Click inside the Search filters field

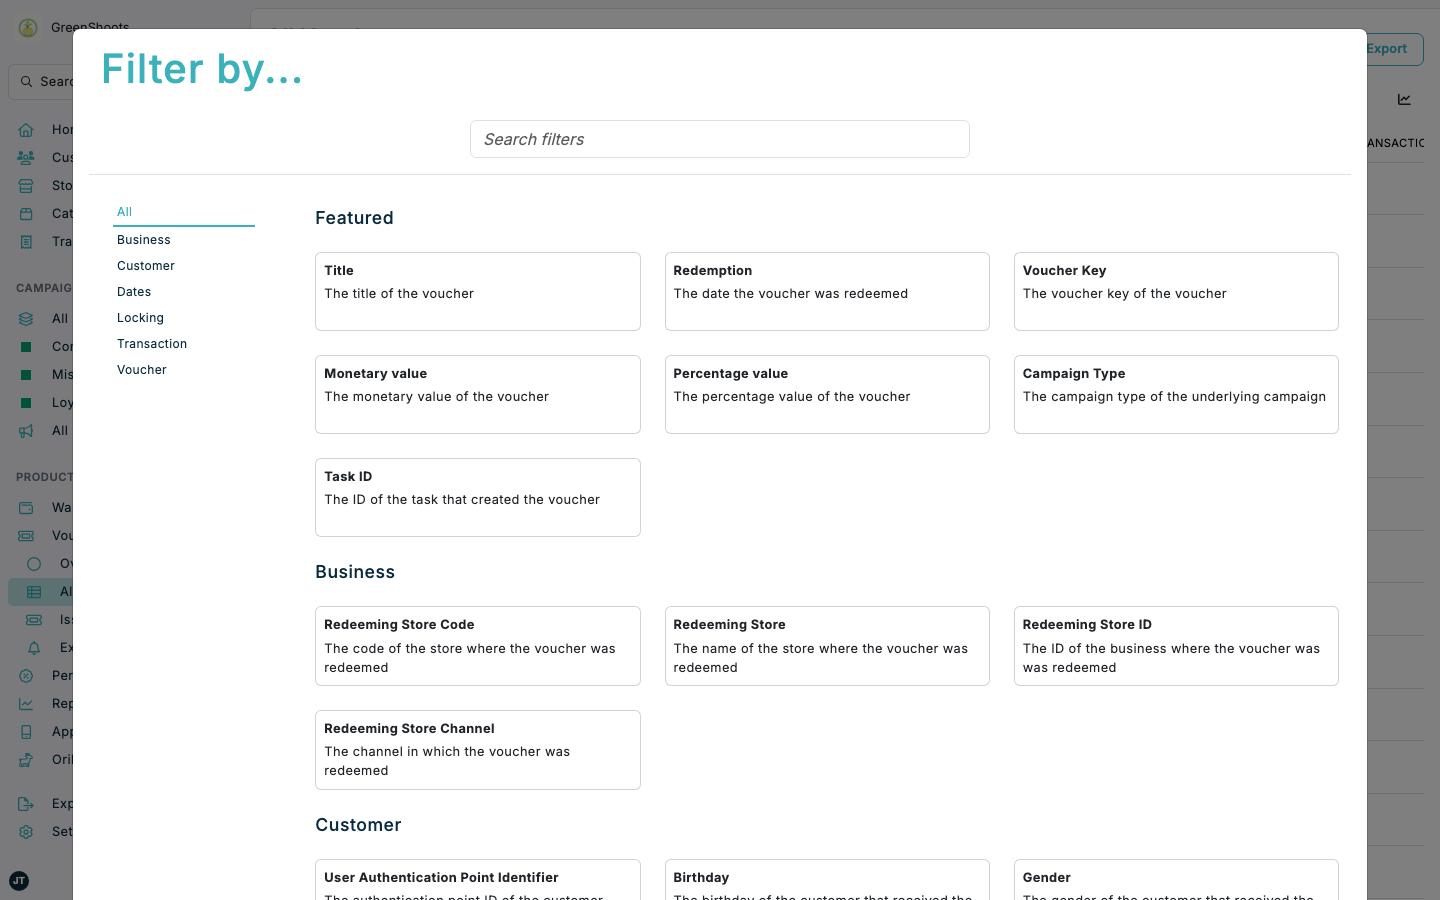point(719,139)
